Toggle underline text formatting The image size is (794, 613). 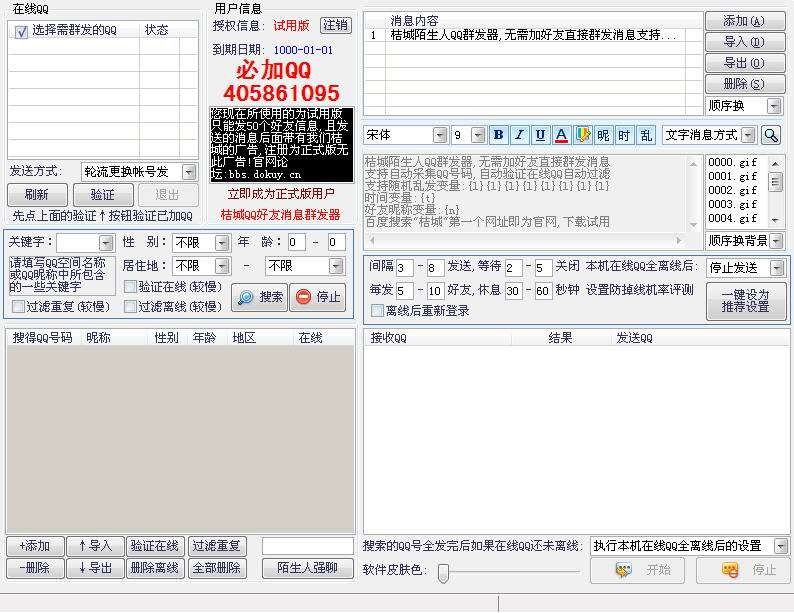coord(540,135)
